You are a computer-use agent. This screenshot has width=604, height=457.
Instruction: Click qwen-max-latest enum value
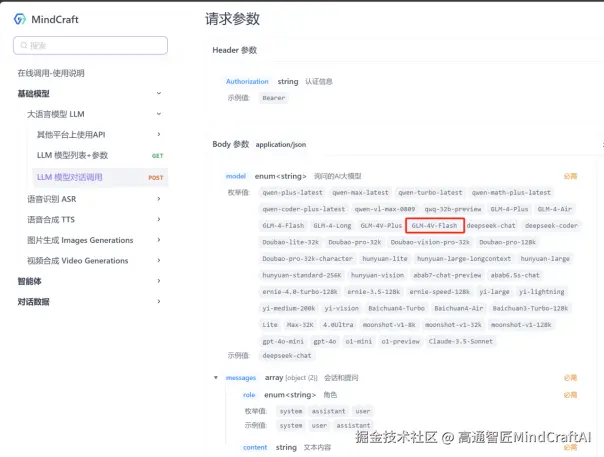coord(360,192)
